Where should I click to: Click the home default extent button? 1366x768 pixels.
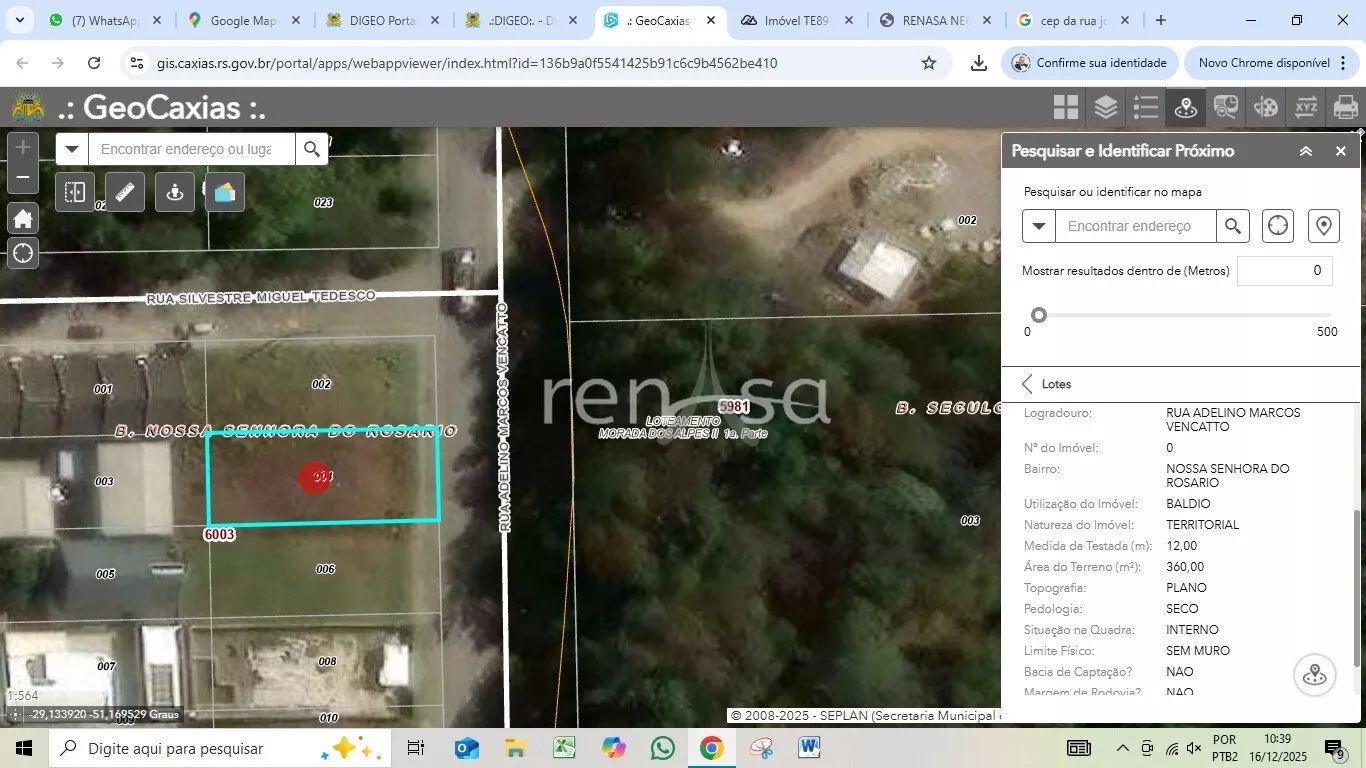pos(22,218)
